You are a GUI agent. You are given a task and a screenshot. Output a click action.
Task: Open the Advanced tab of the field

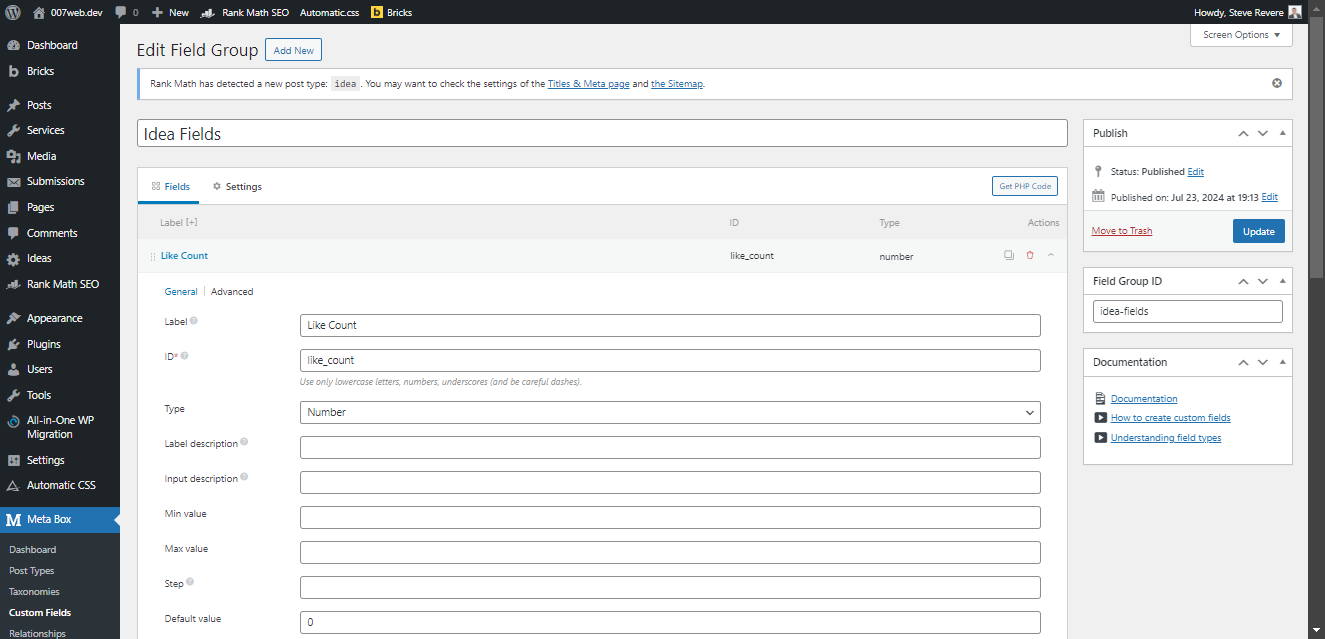(x=232, y=292)
